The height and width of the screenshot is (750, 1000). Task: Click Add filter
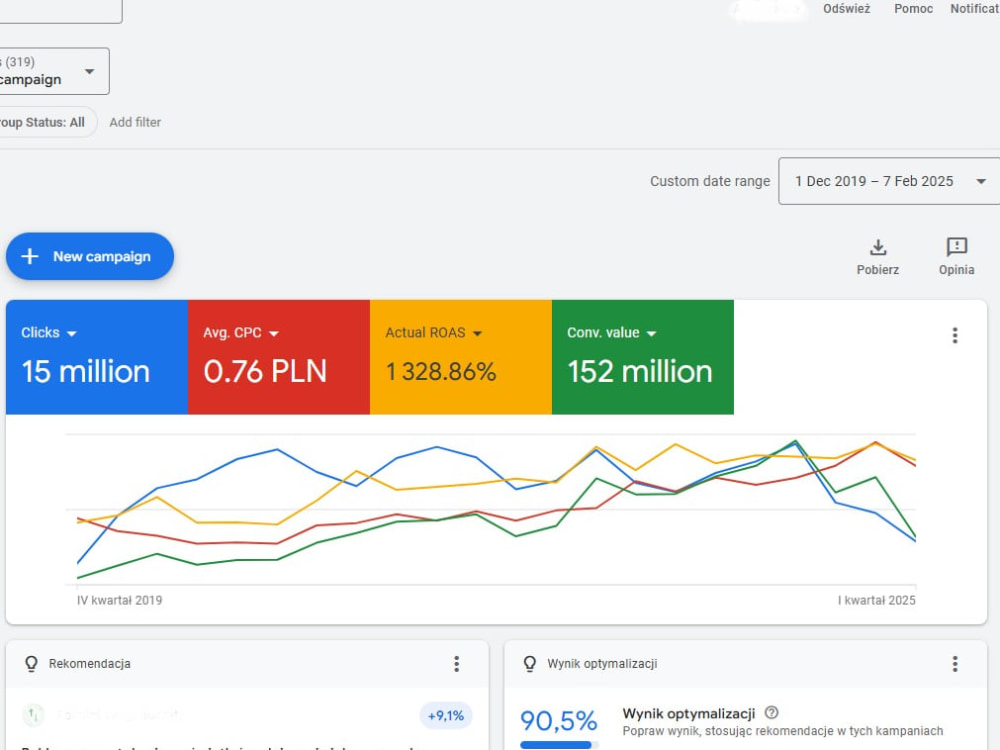tap(135, 122)
